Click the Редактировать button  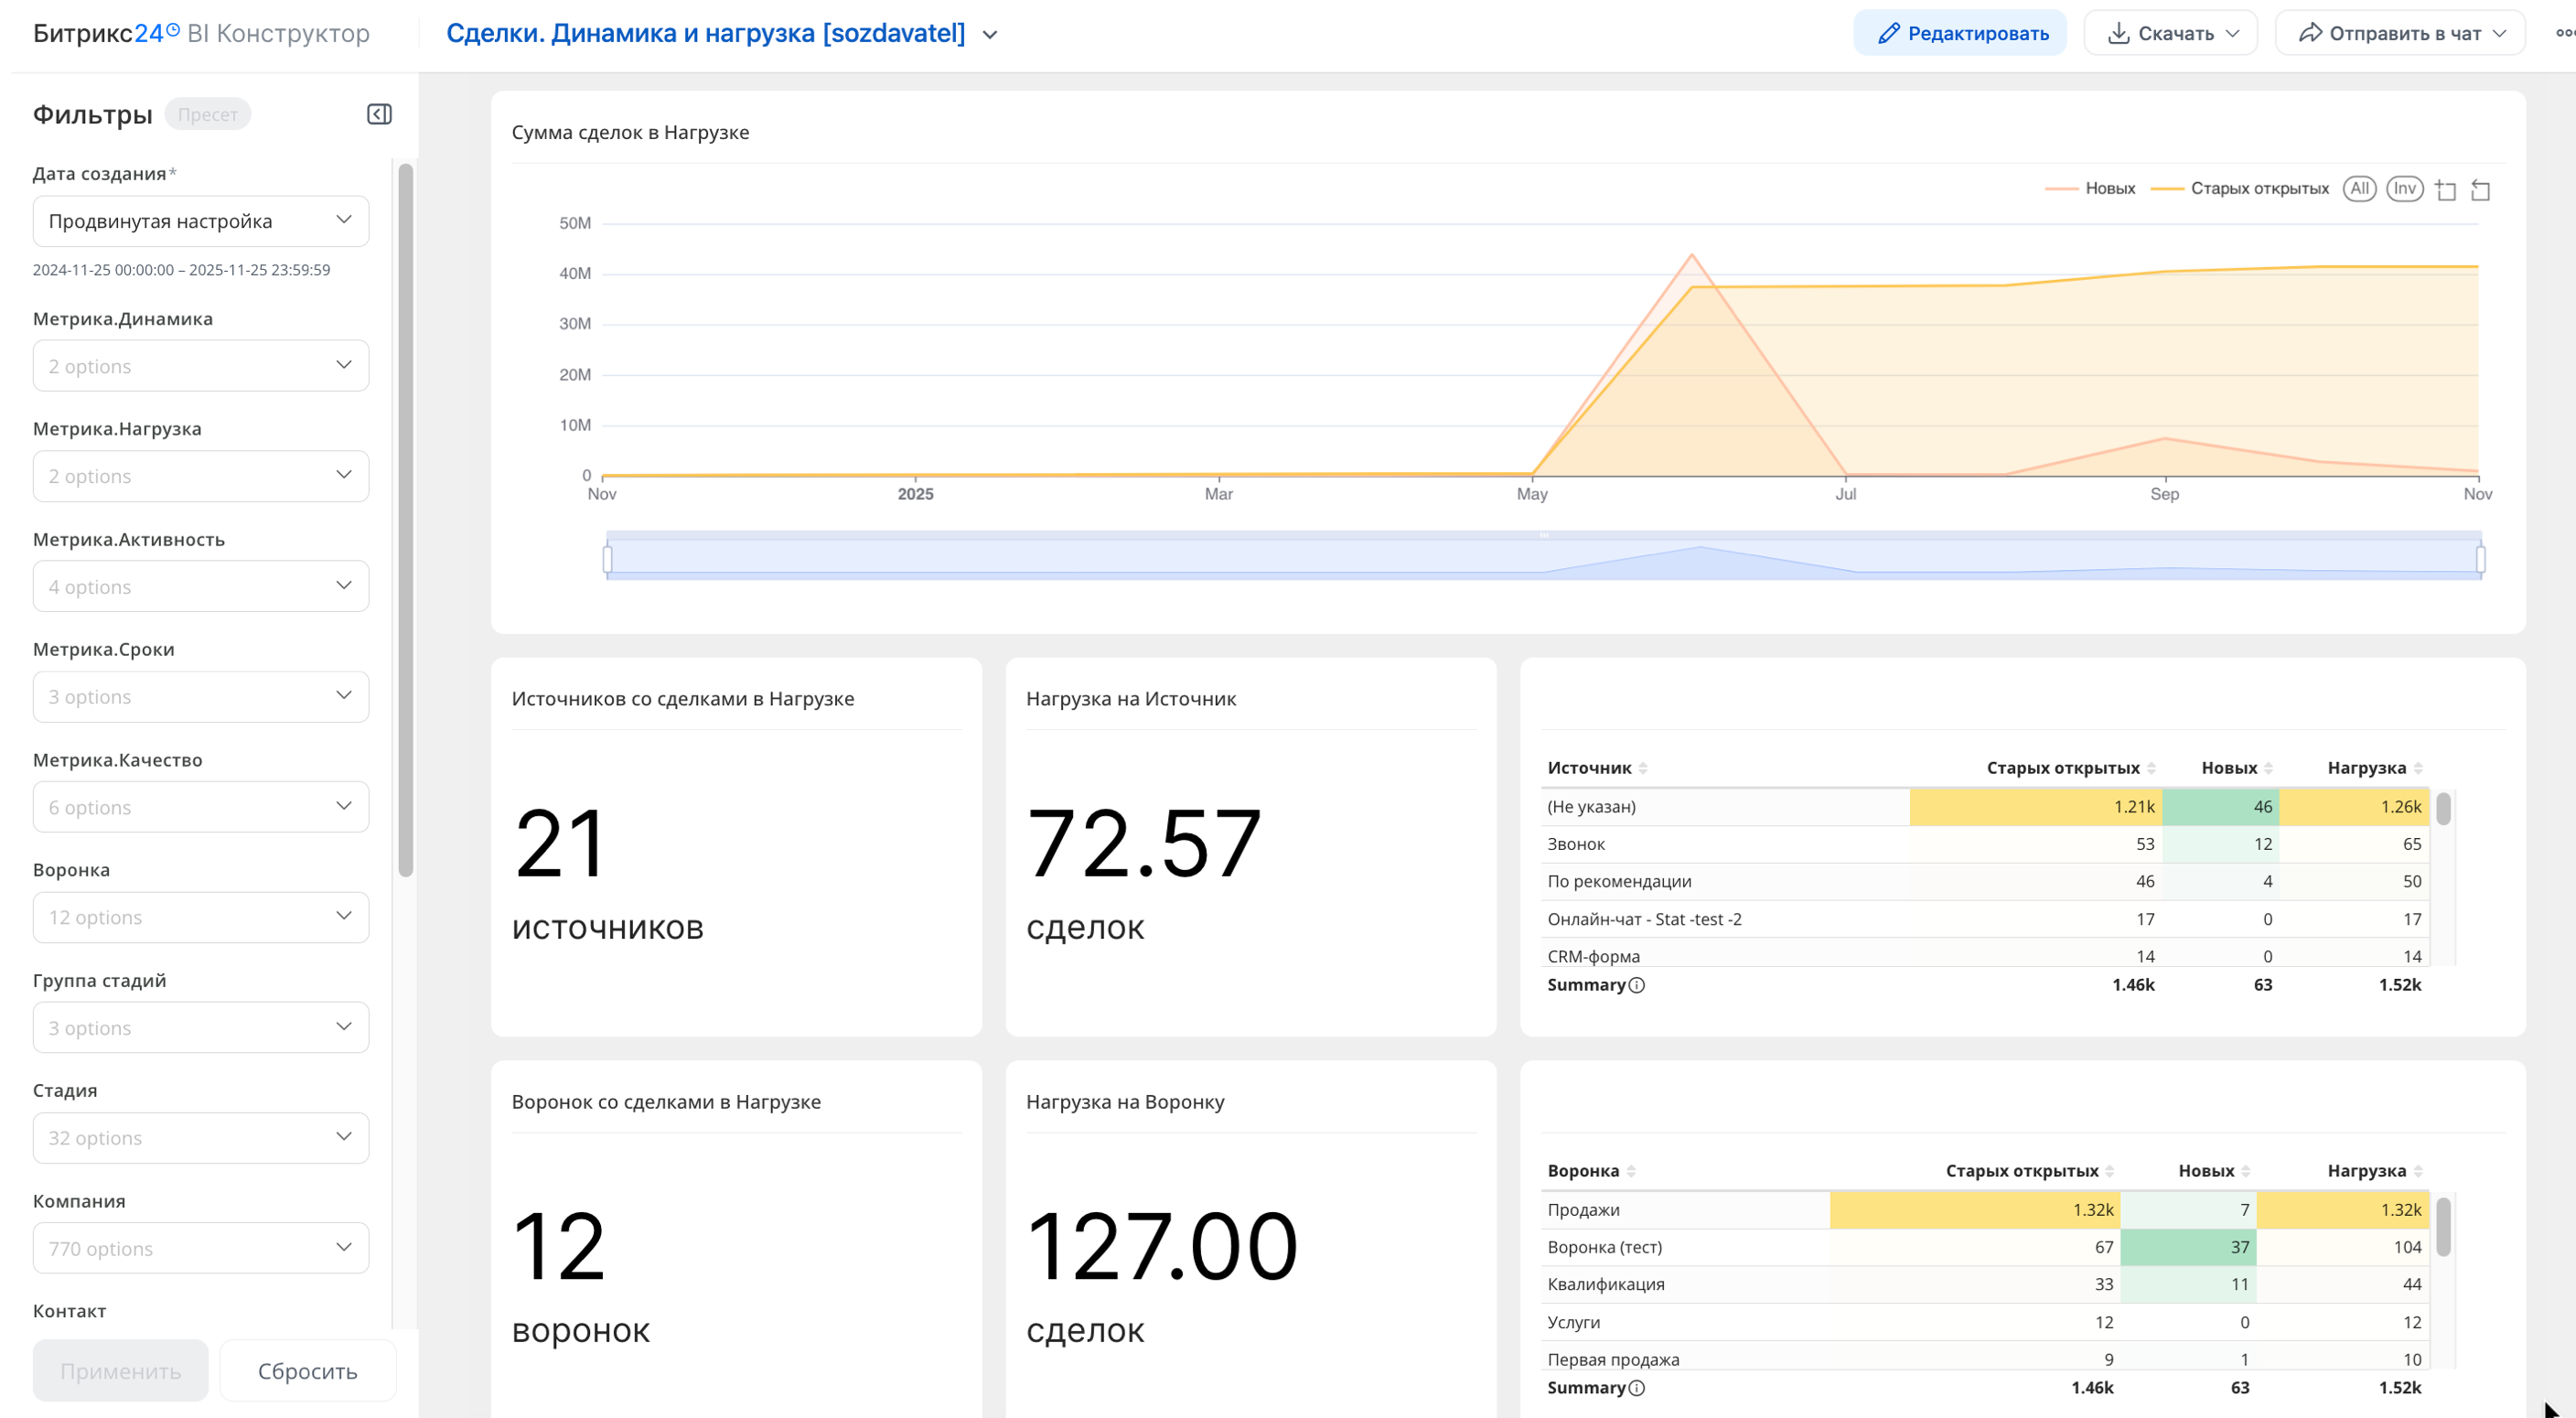pyautogui.click(x=1960, y=33)
